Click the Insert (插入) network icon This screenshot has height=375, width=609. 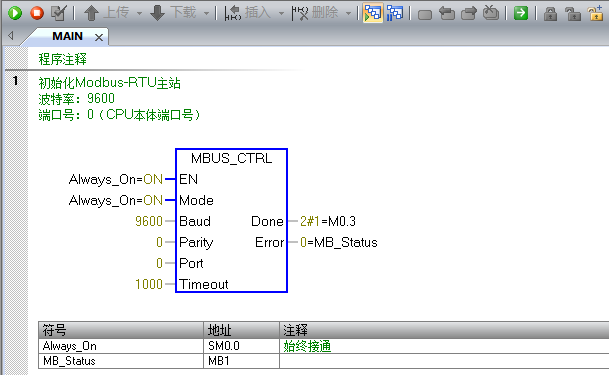(233, 13)
